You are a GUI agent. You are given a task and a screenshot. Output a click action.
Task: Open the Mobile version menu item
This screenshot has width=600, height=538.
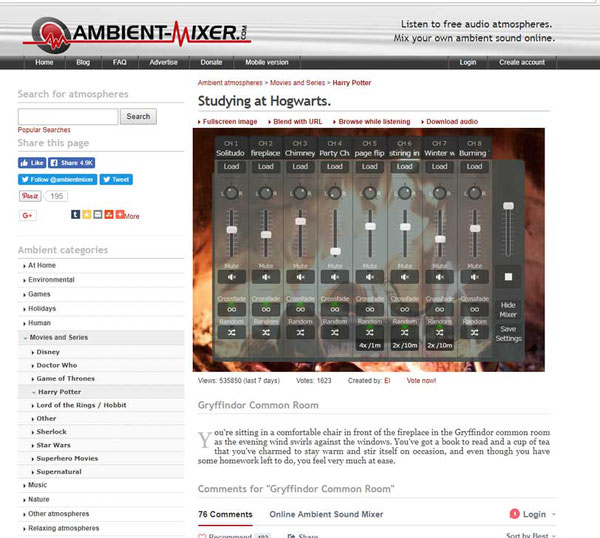click(x=267, y=62)
